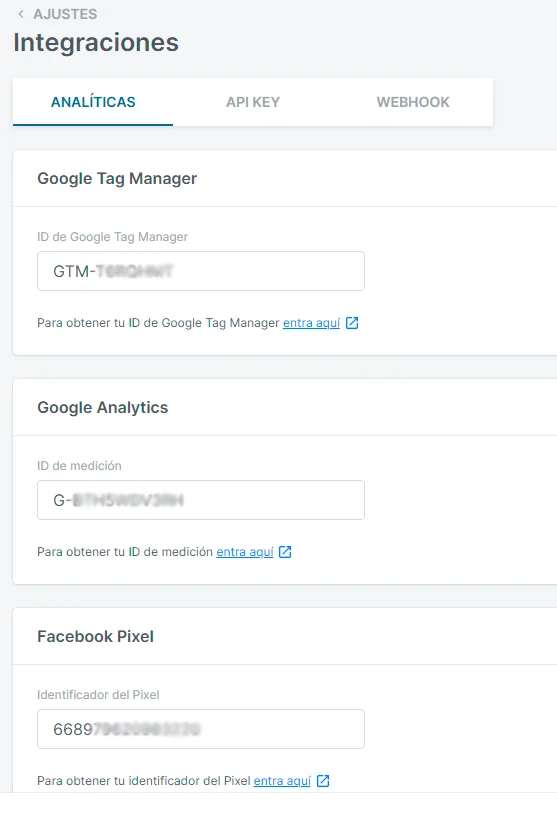Click 'entra aquí' link for Pixel identifier
The image size is (557, 815).
[x=282, y=781]
